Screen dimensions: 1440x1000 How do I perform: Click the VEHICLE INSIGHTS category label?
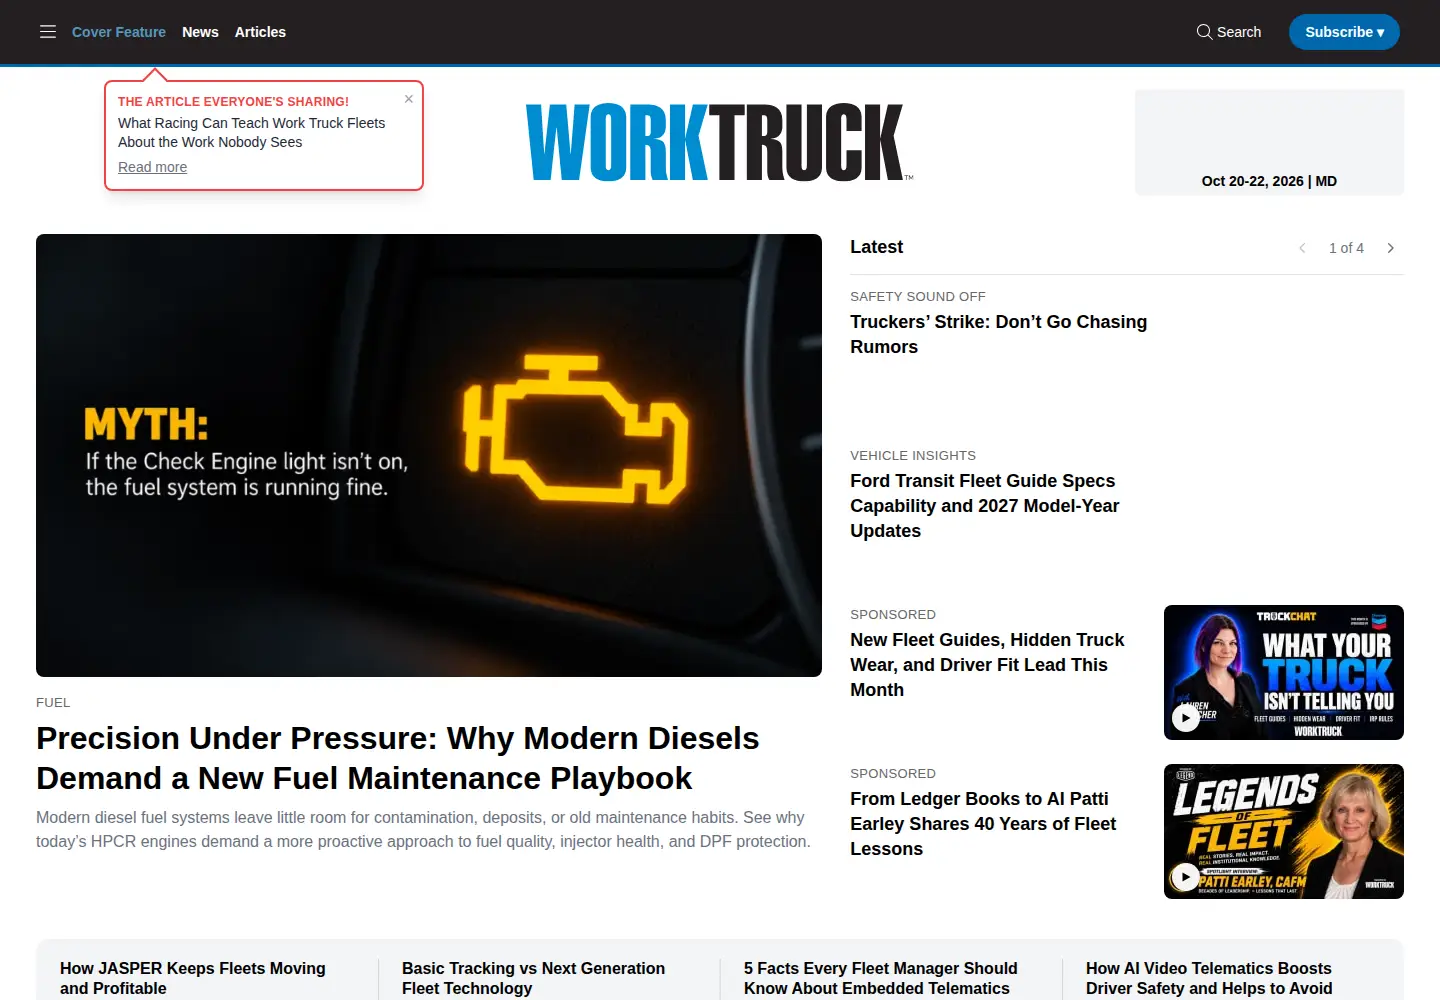click(x=913, y=456)
